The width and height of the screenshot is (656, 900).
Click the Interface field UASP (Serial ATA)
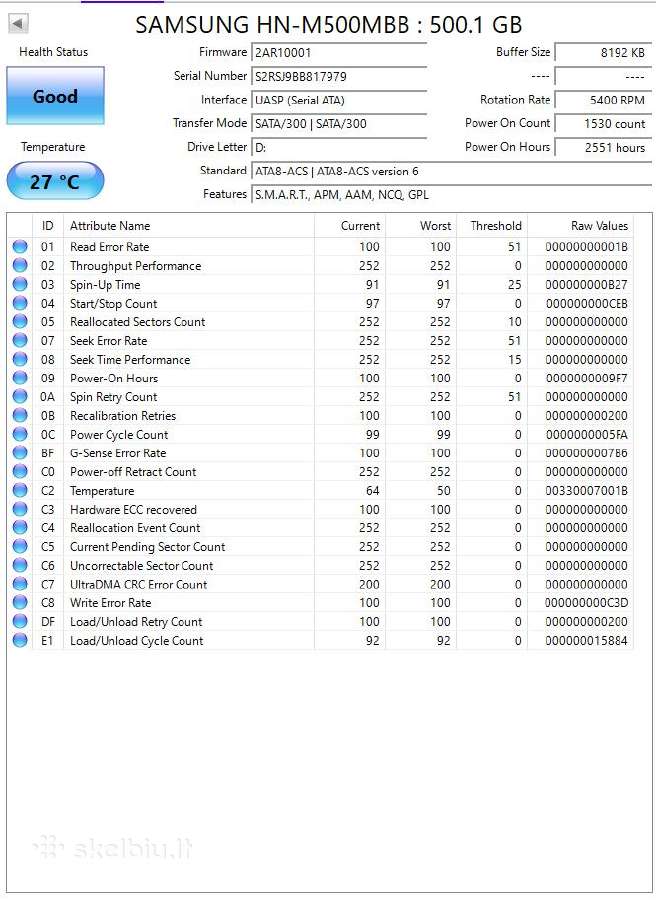click(x=339, y=100)
